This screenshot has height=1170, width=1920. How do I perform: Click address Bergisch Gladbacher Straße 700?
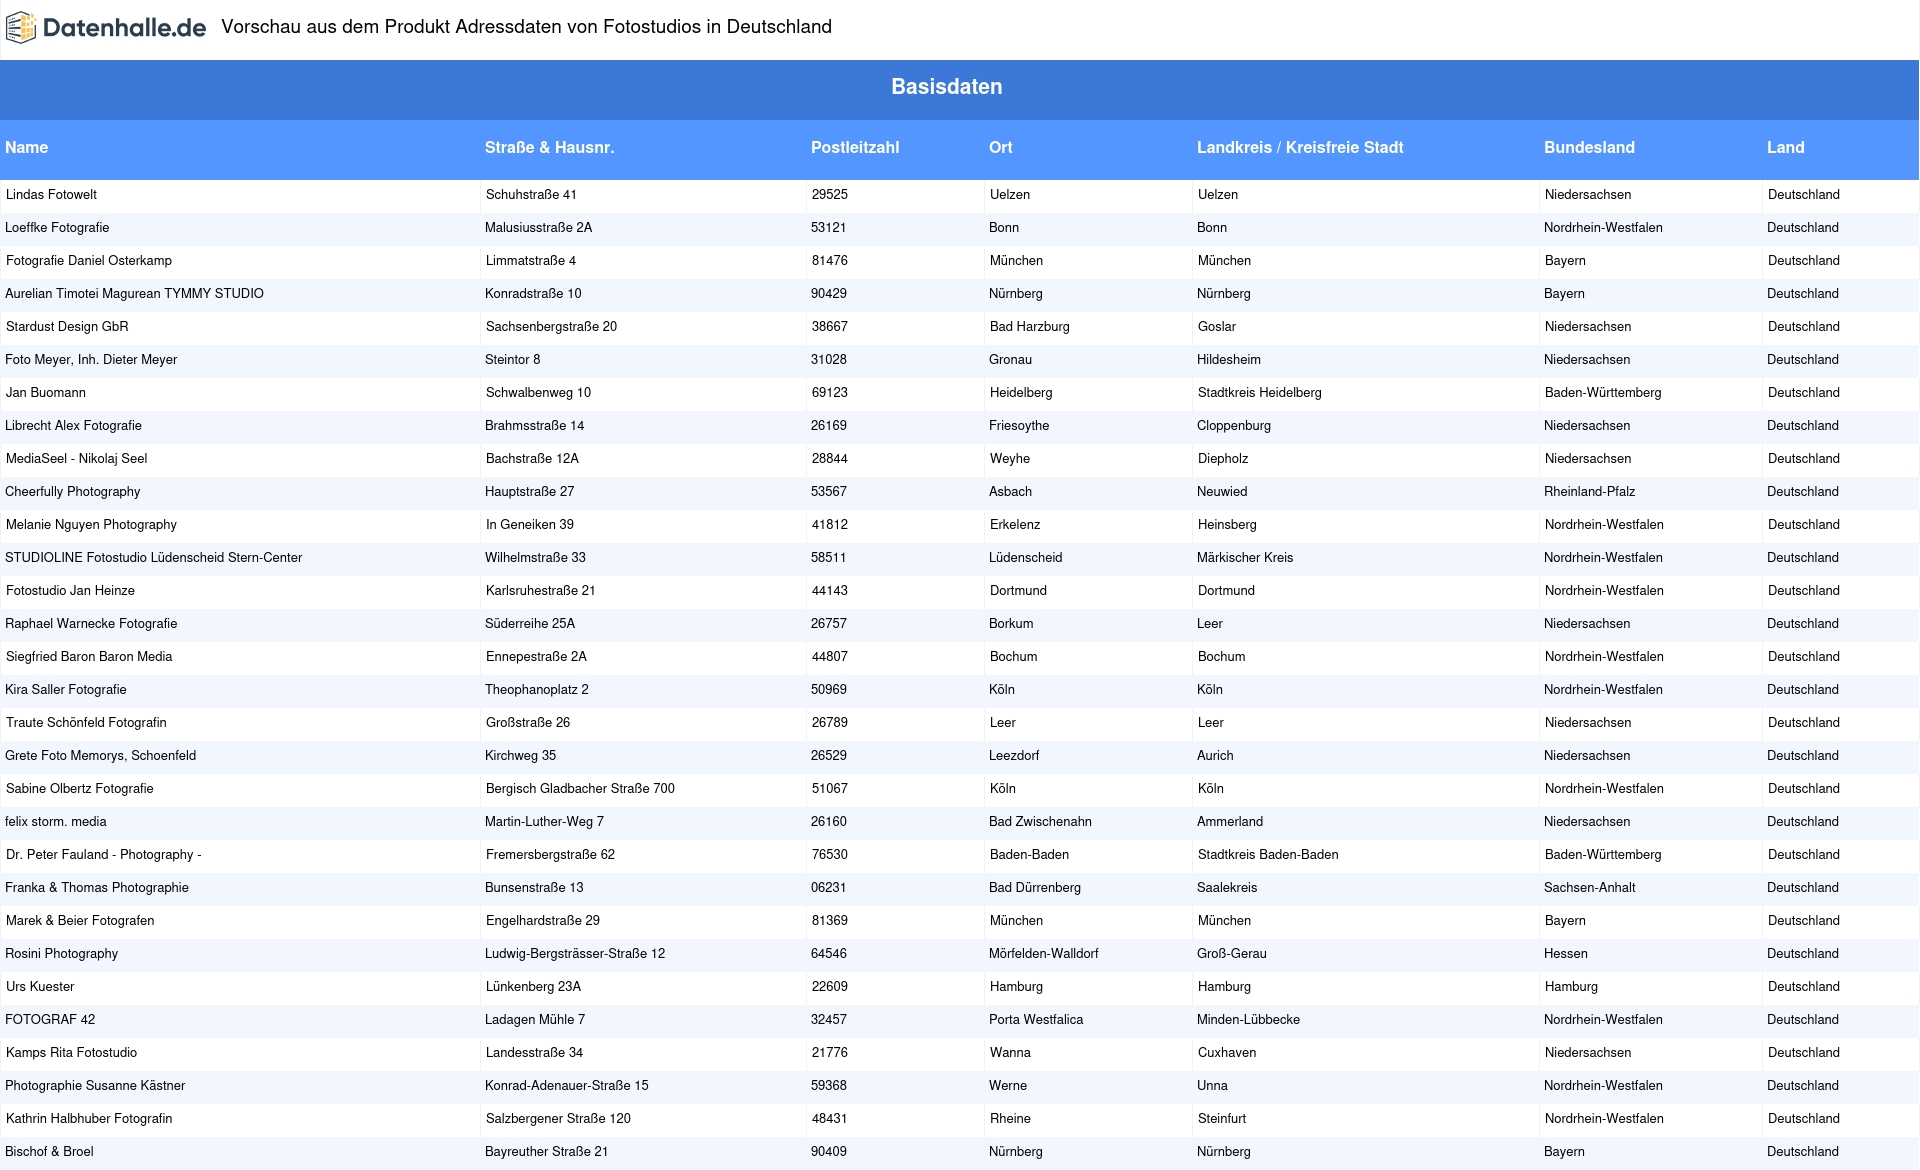[580, 788]
